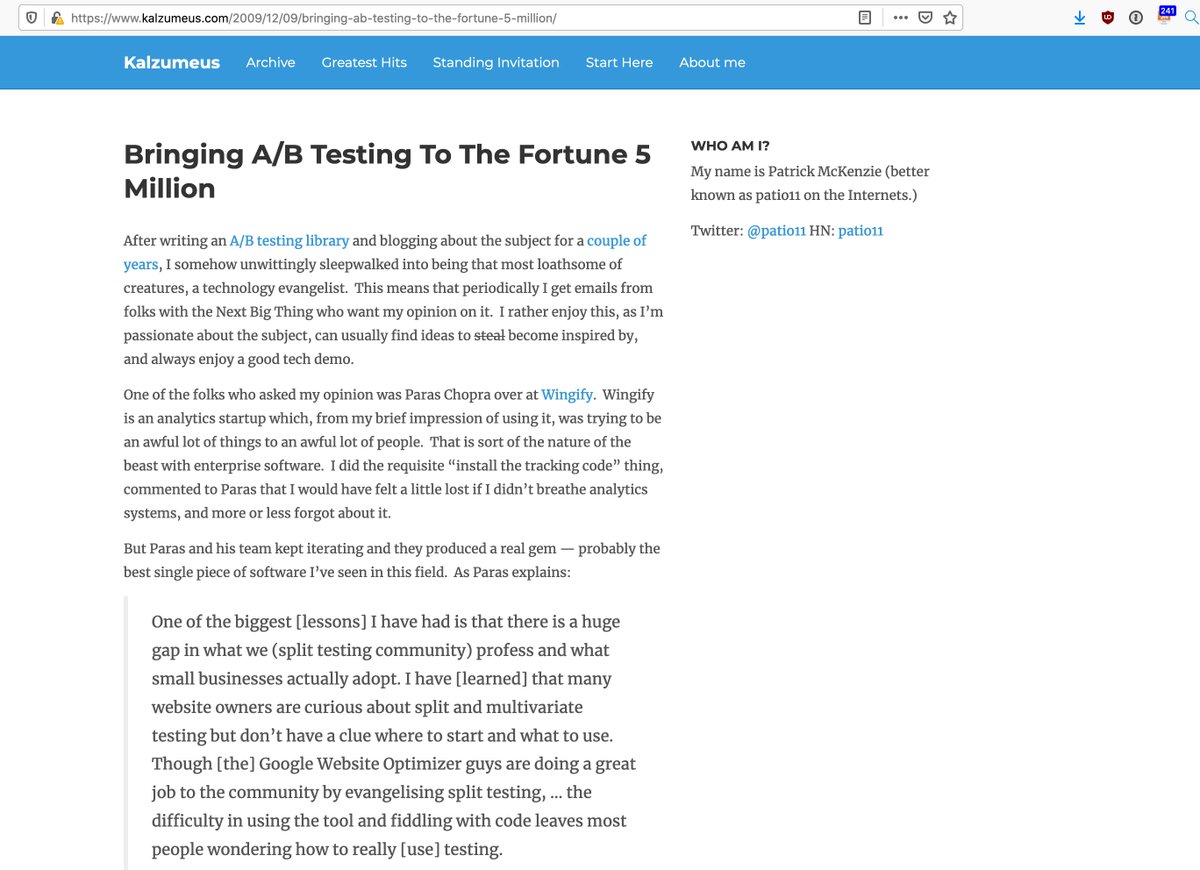Open the HN patio11 link
Screen dimensions: 1200x870
click(x=860, y=231)
